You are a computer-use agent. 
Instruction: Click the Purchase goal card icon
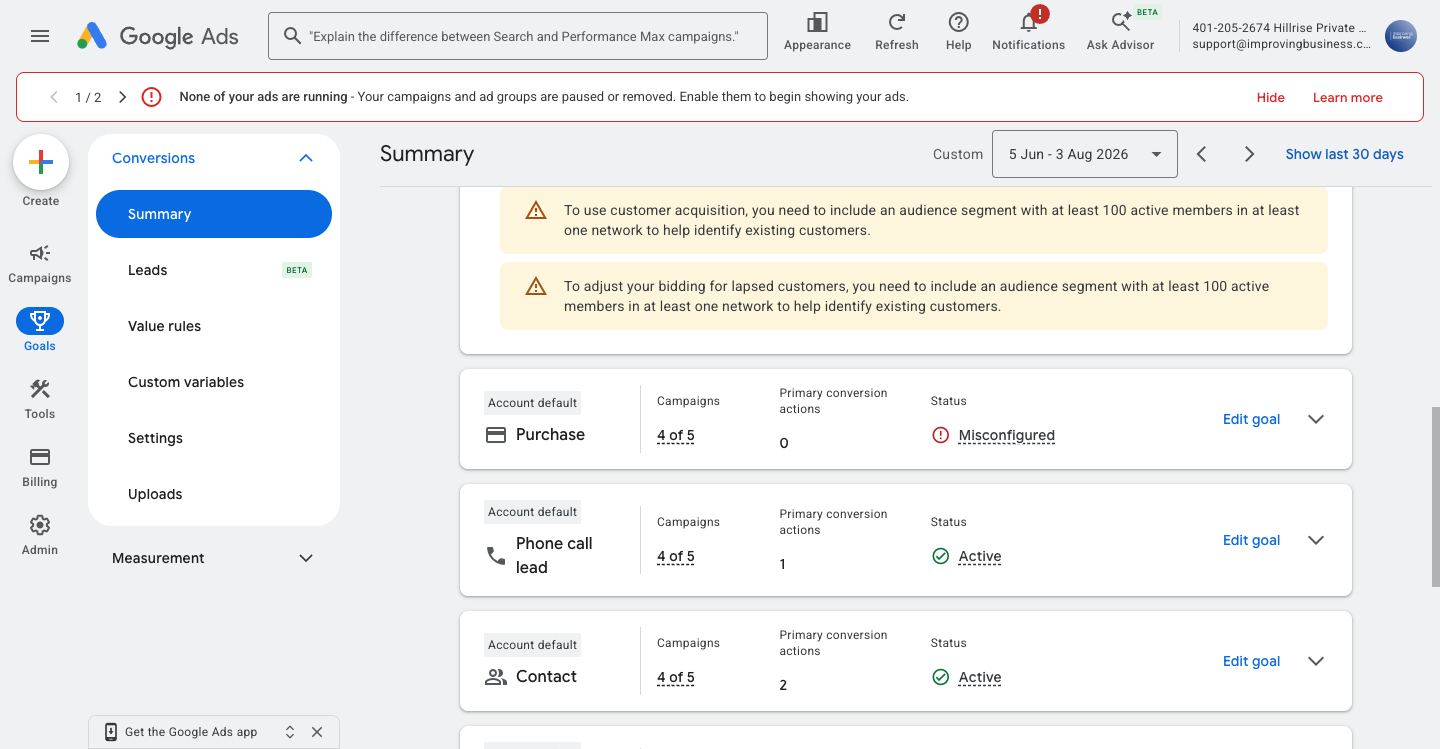click(x=495, y=435)
